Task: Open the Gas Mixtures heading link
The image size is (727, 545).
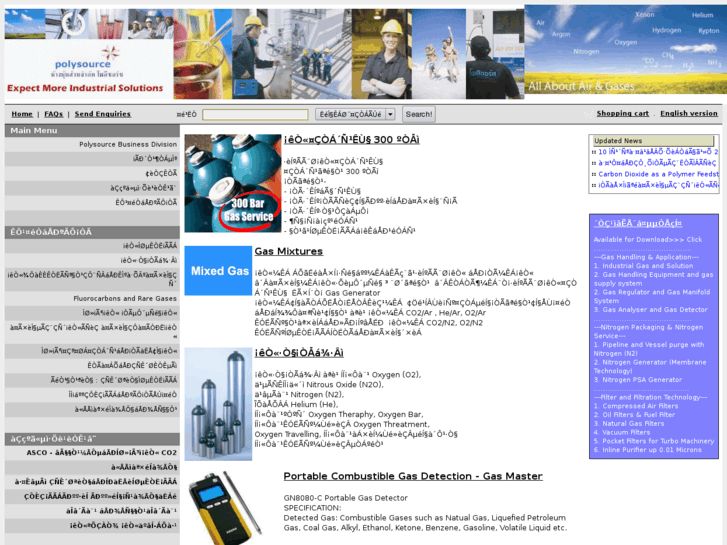Action: [288, 251]
